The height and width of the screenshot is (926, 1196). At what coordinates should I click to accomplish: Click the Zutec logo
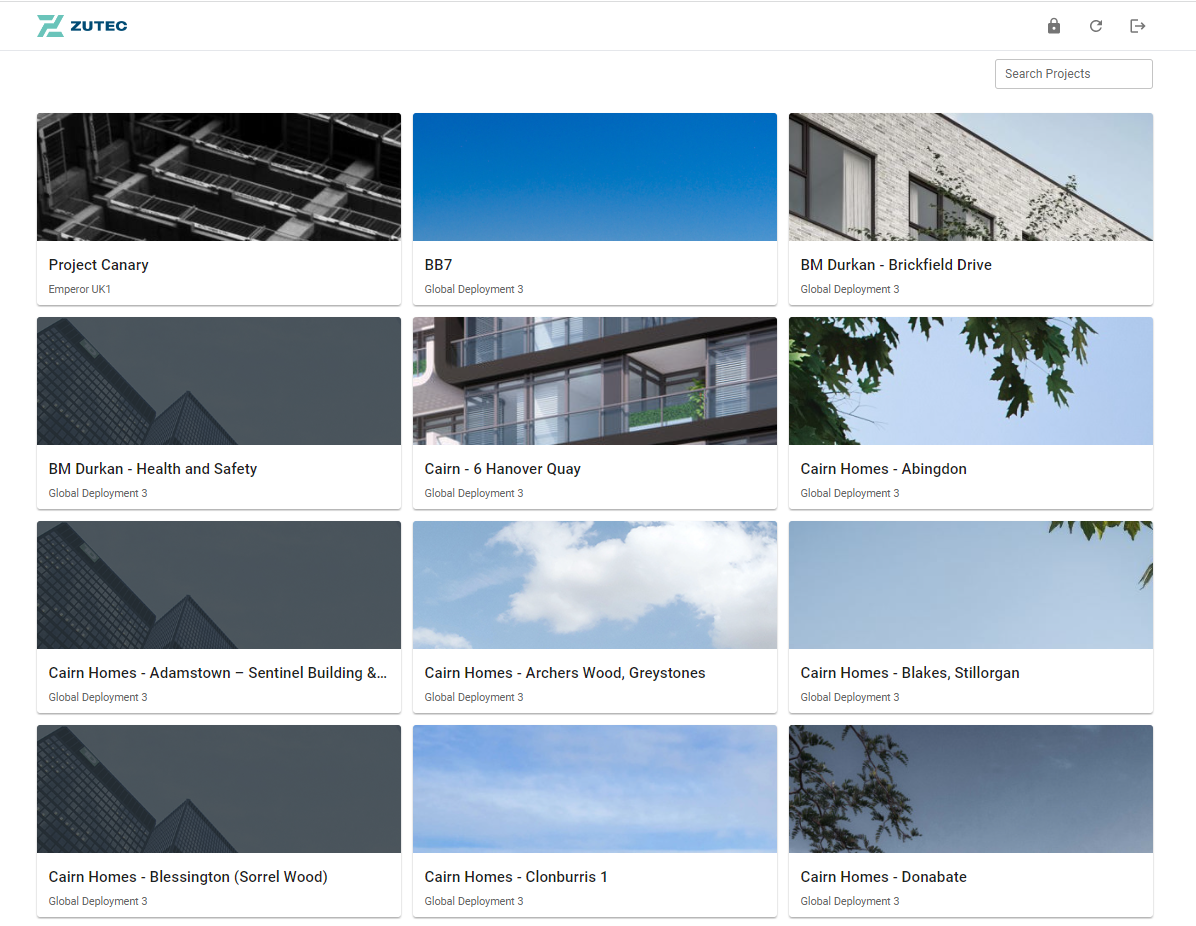click(82, 26)
